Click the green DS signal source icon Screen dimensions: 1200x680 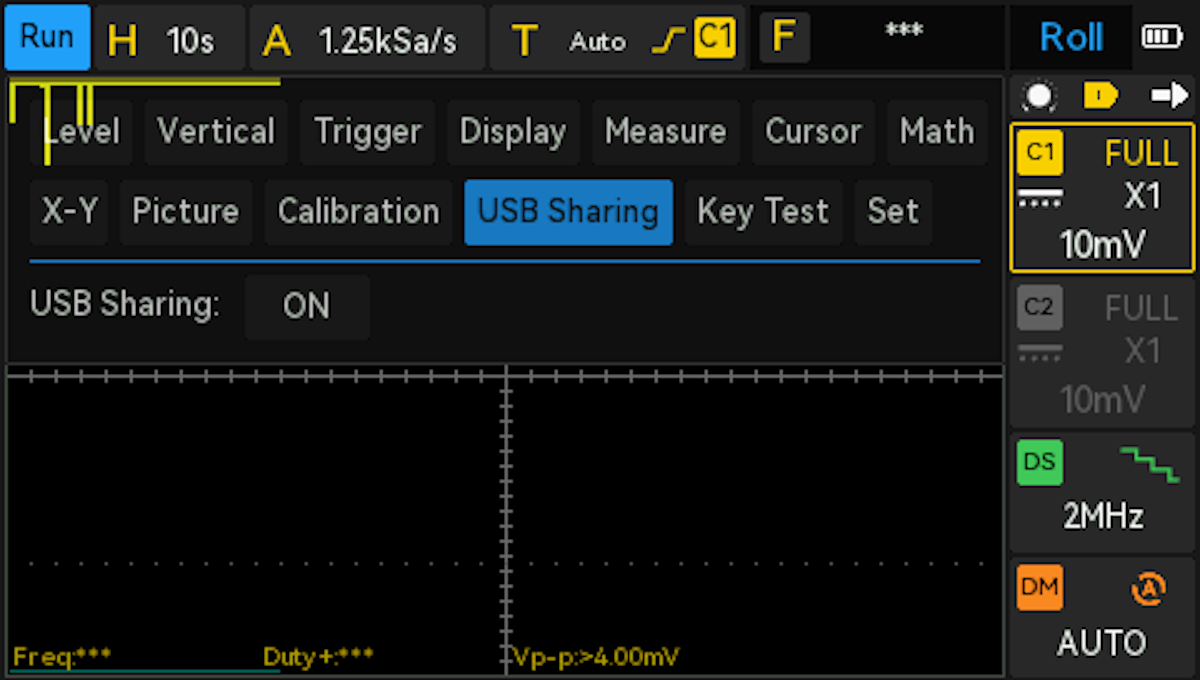(x=1040, y=461)
